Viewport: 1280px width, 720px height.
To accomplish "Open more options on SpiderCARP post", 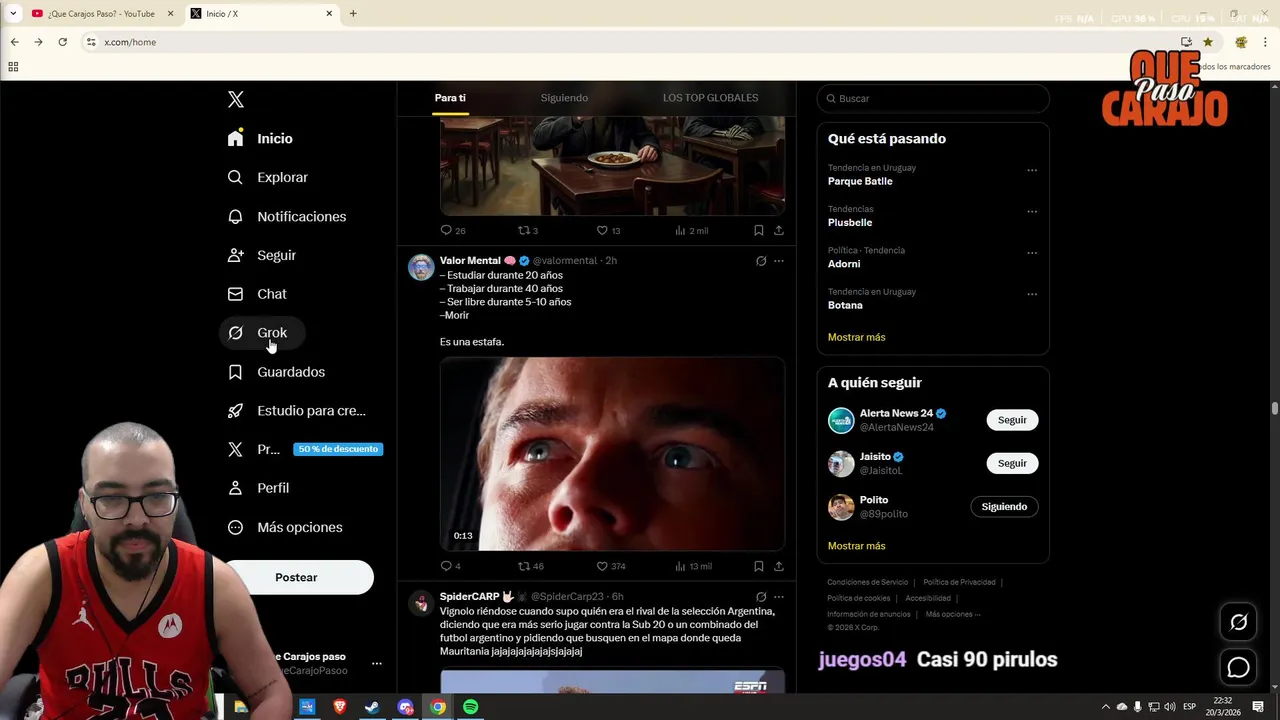I will tap(778, 597).
